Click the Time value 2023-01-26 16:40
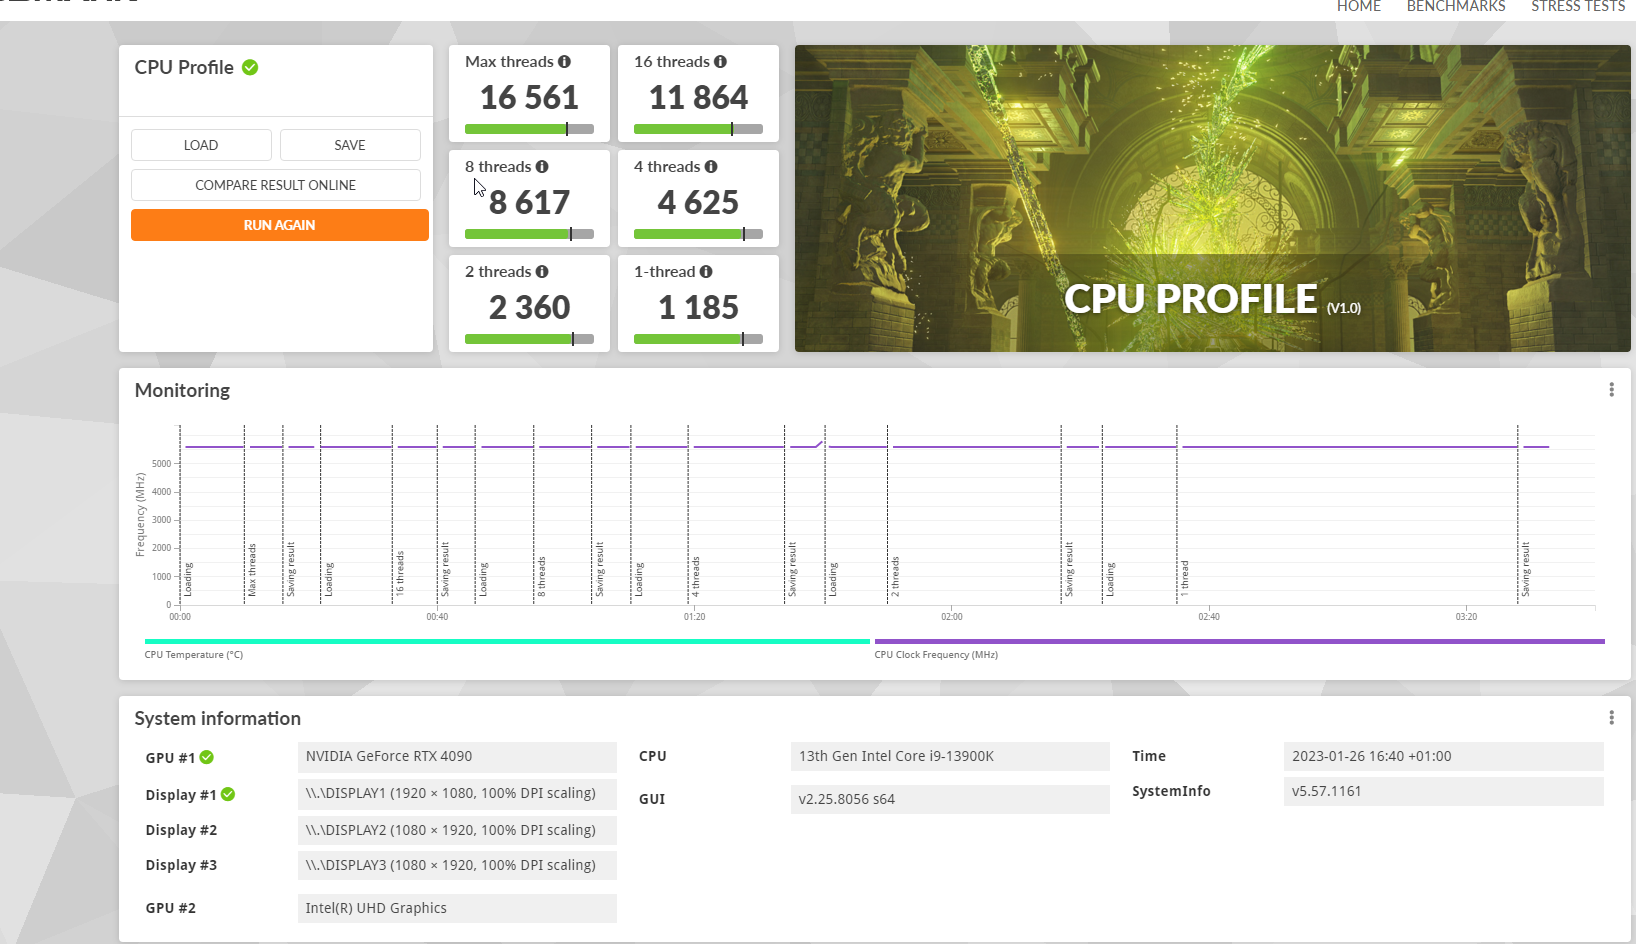 (1443, 757)
